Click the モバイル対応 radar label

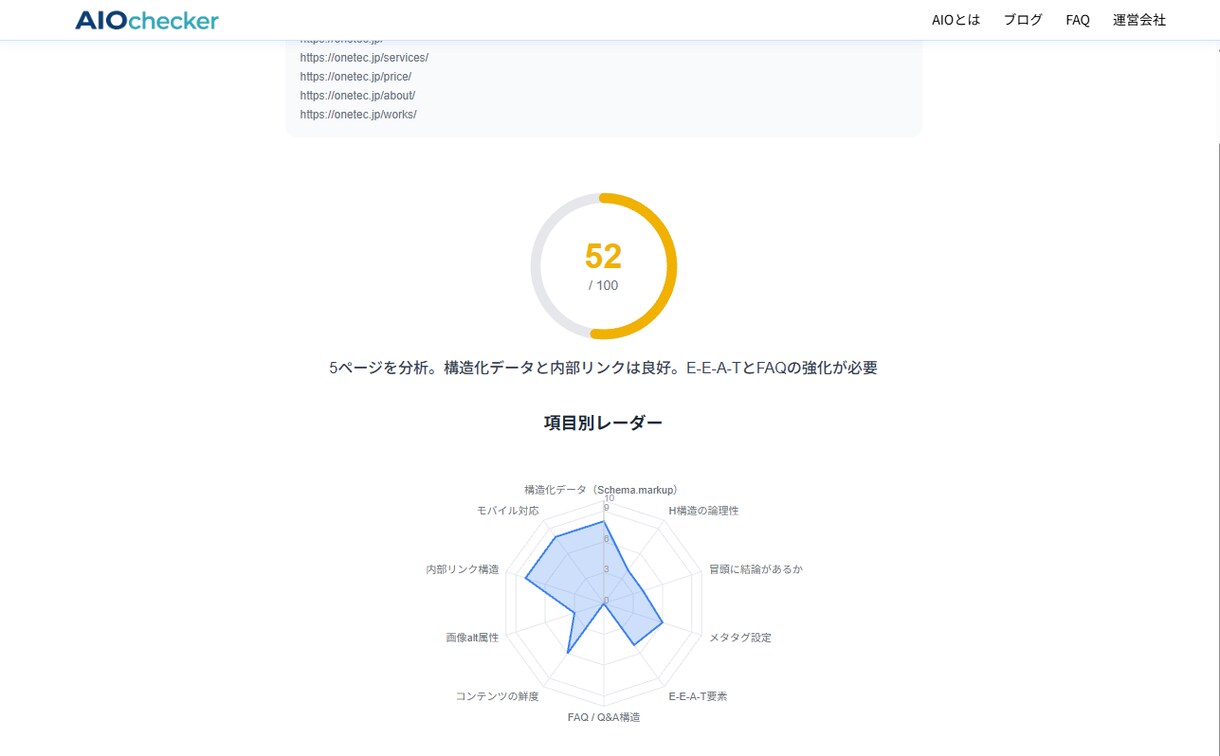point(508,511)
